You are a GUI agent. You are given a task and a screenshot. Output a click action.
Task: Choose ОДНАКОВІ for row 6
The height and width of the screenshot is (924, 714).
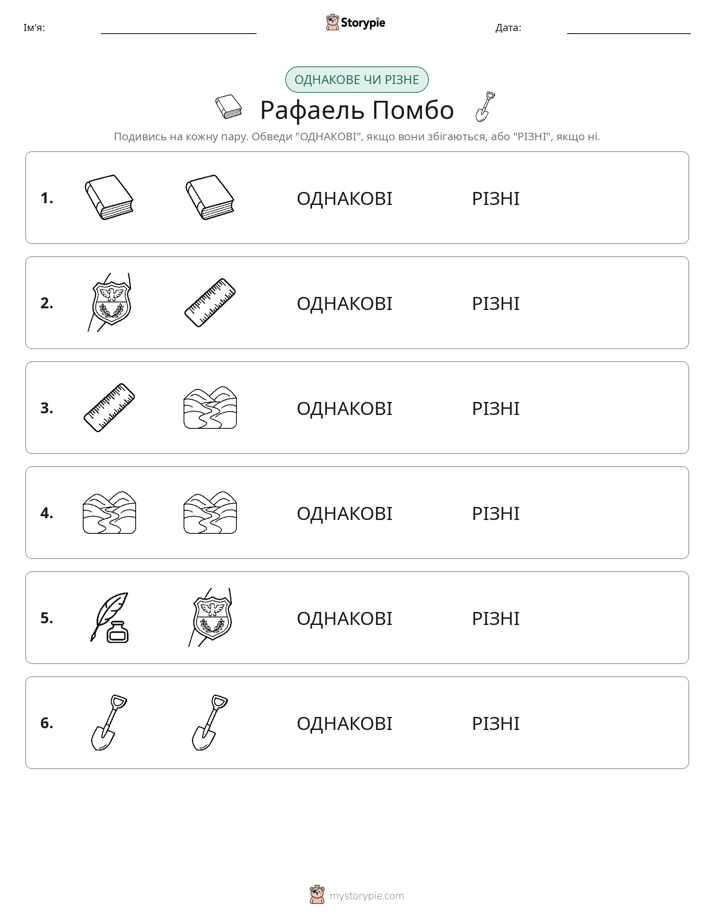click(344, 723)
